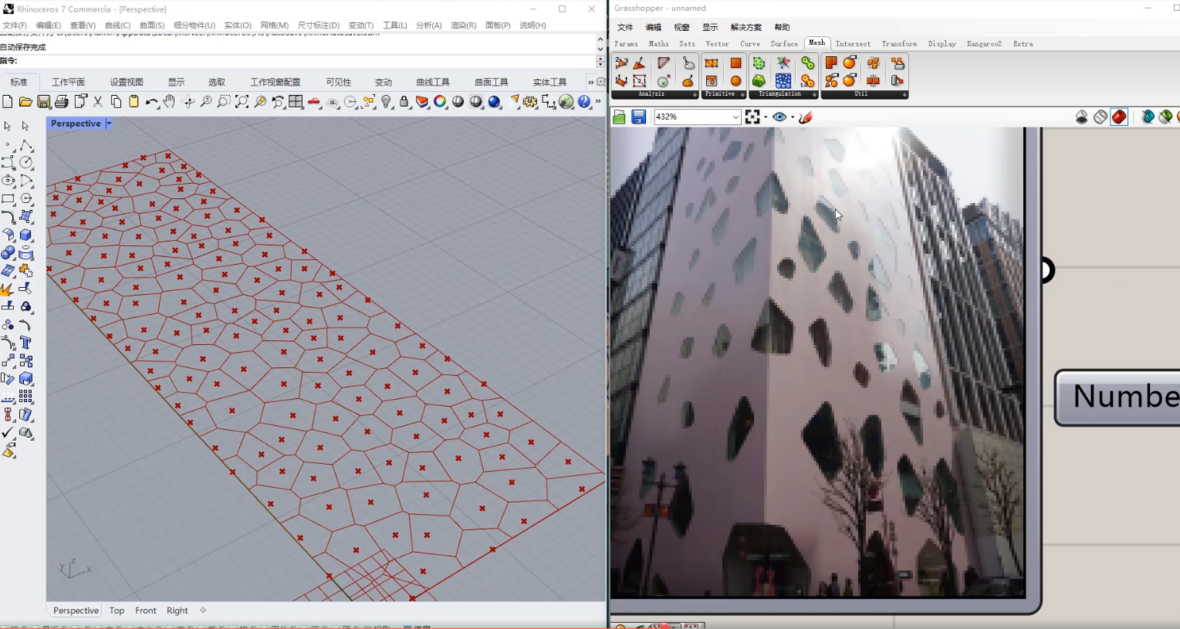The width and height of the screenshot is (1180, 629).
Task: Click the Print icon in Rhino toolbar
Action: 62,102
